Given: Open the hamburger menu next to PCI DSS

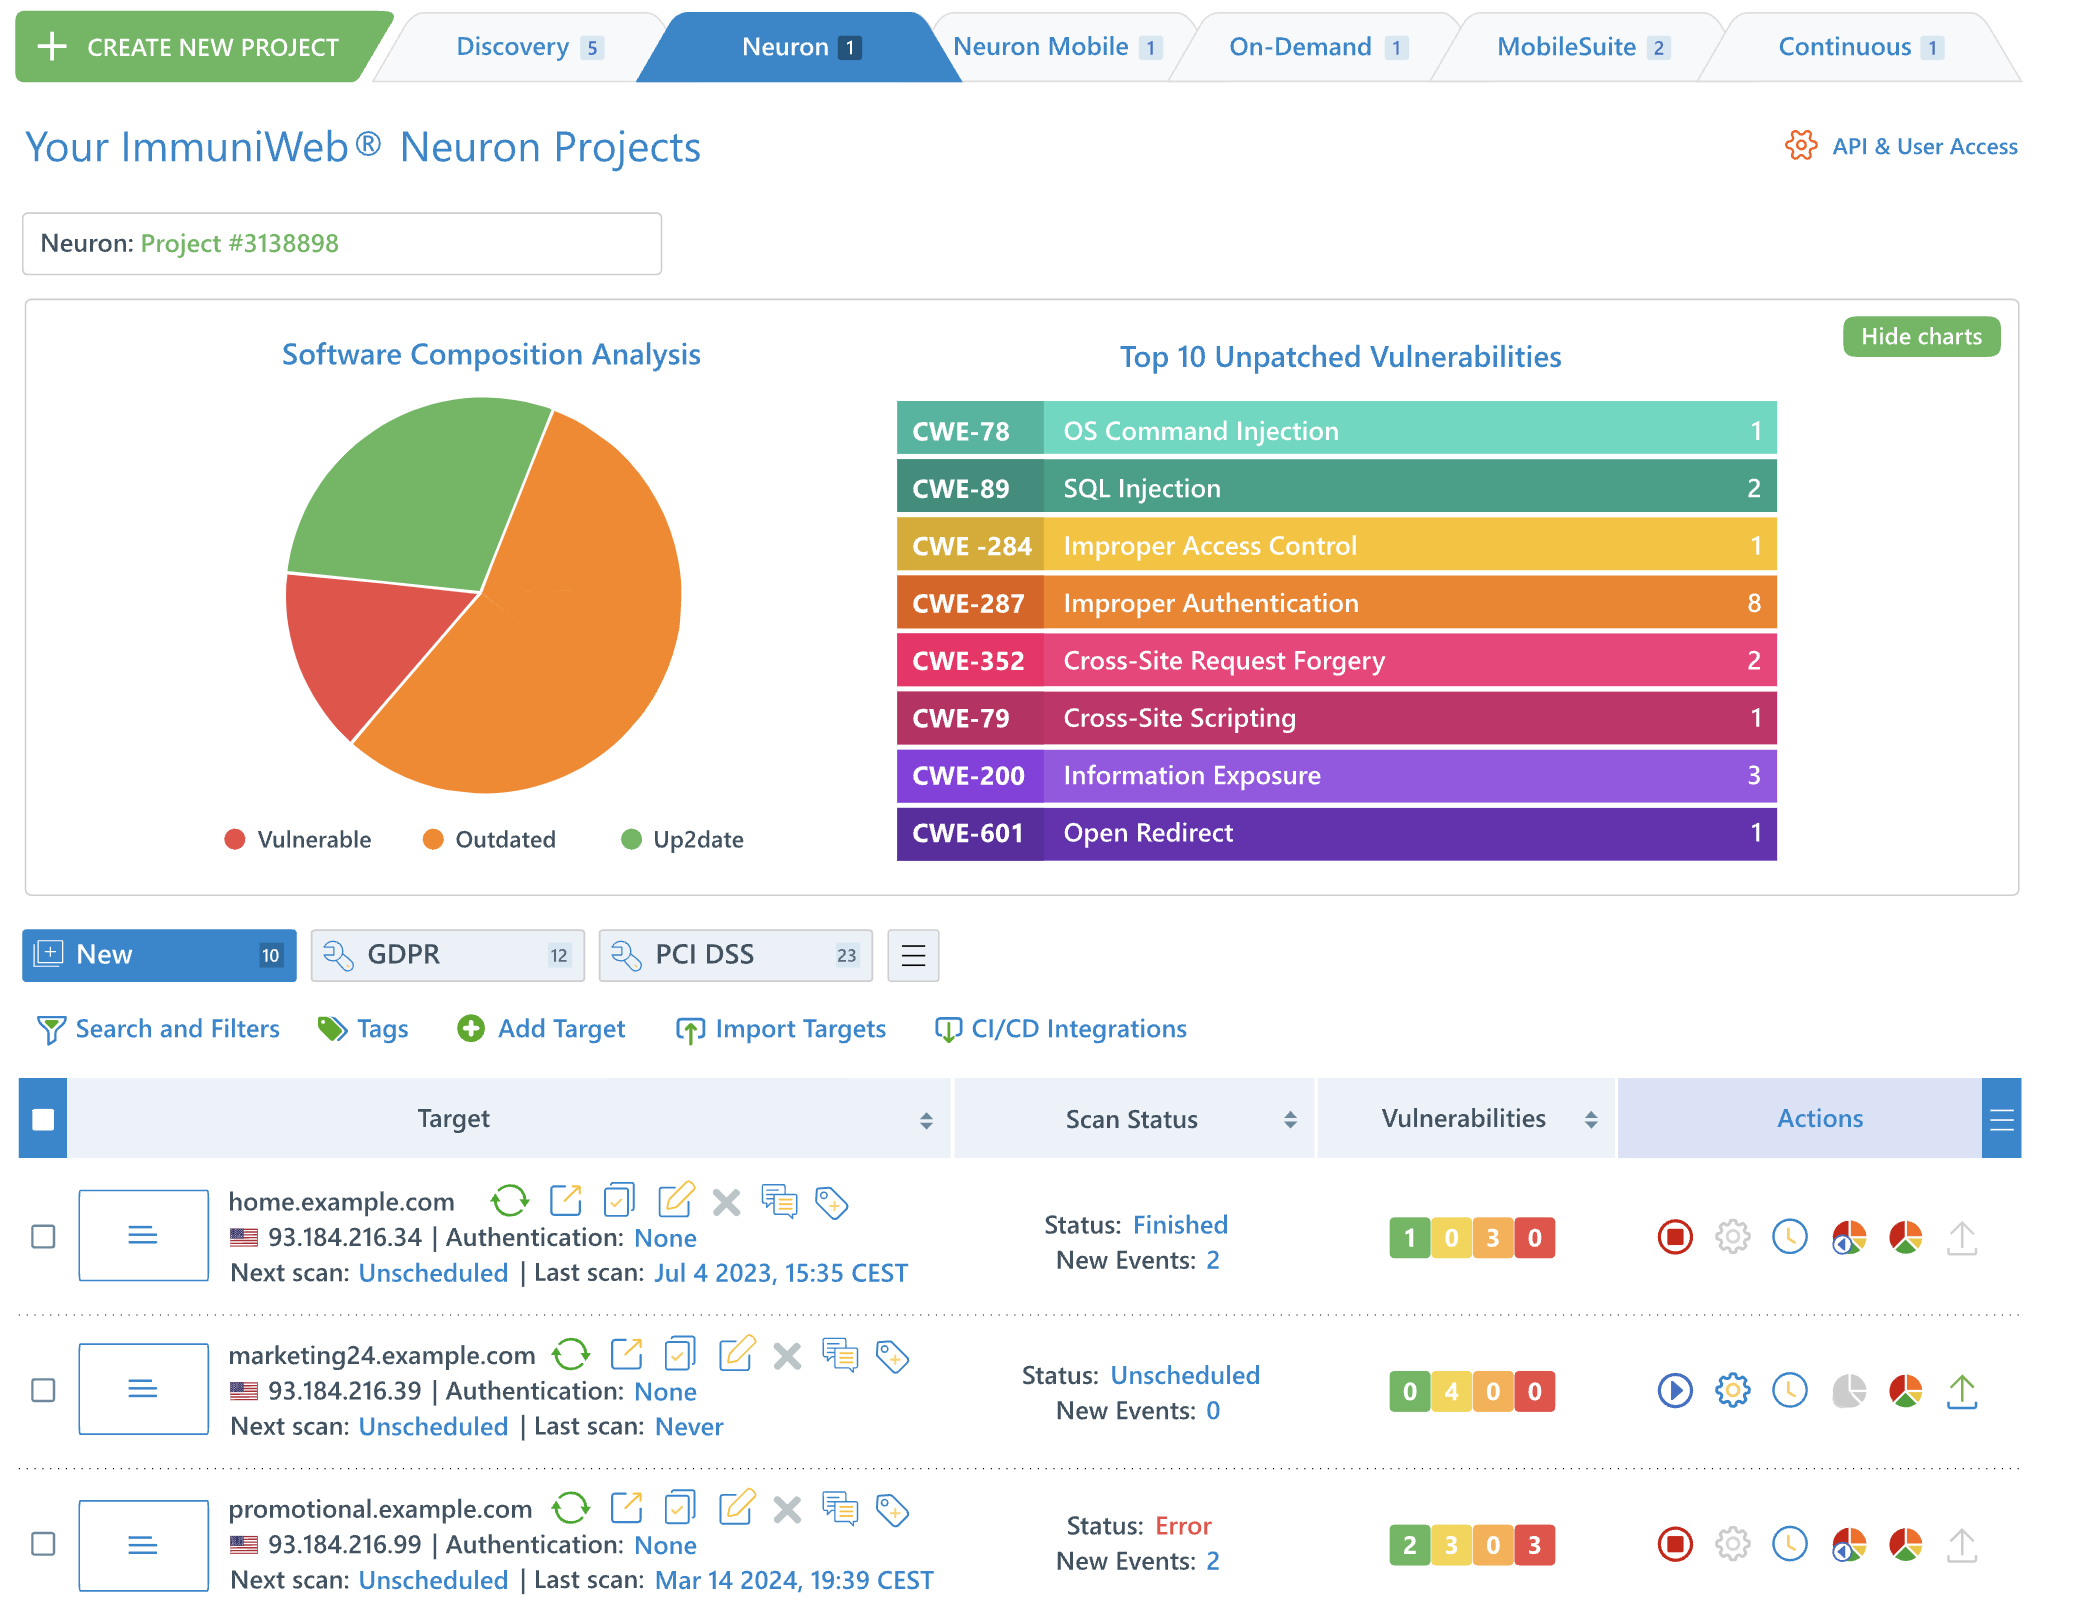Looking at the screenshot, I should (x=913, y=955).
